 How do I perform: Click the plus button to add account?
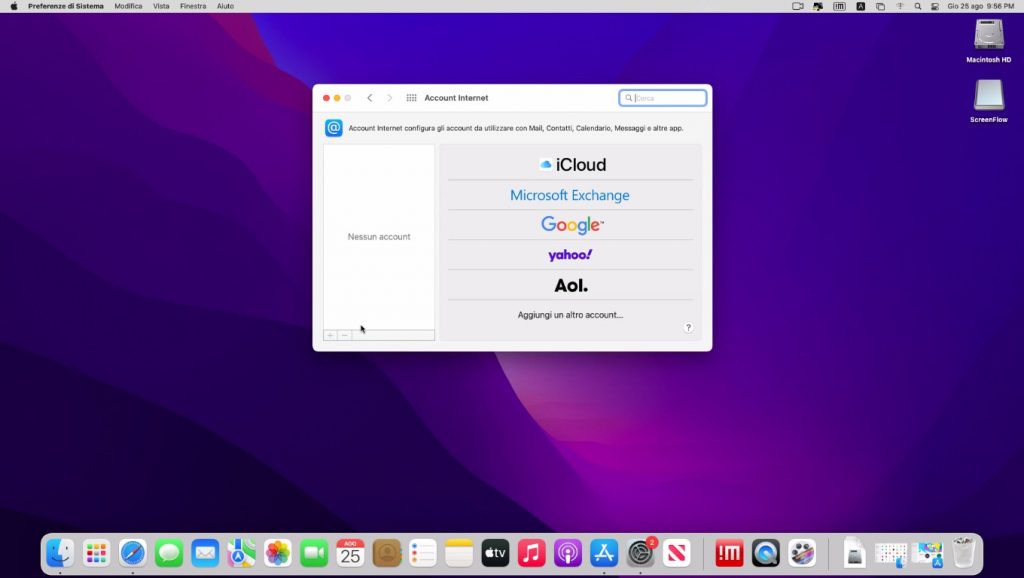[330, 335]
